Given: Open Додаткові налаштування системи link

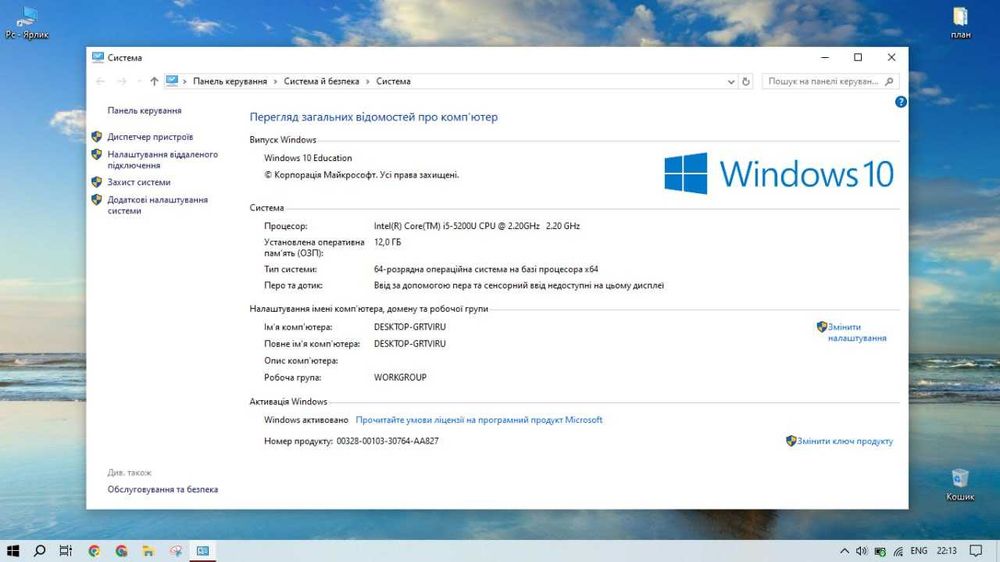Looking at the screenshot, I should [x=158, y=205].
